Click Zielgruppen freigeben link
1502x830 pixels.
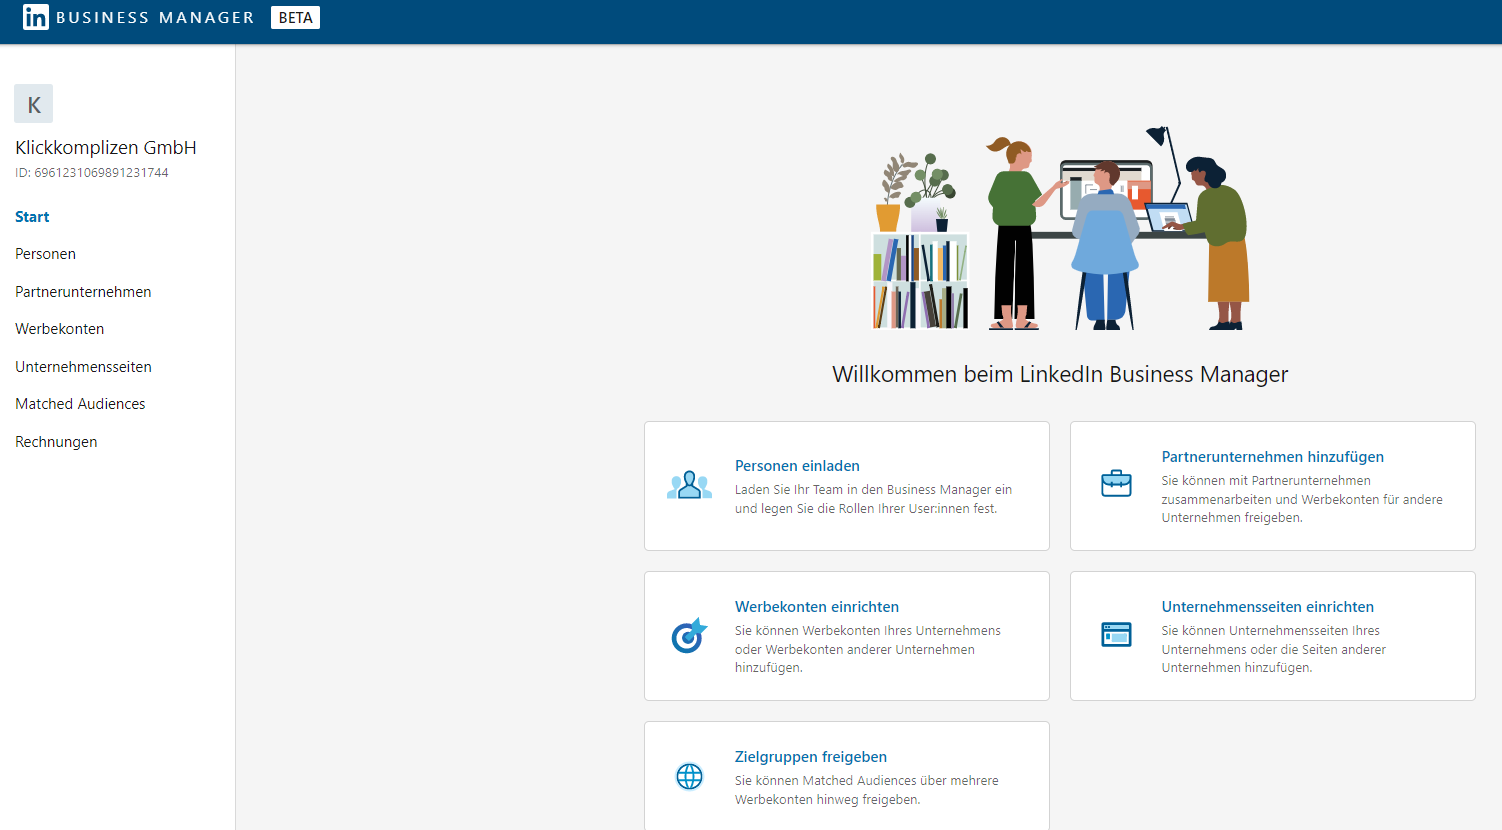811,757
